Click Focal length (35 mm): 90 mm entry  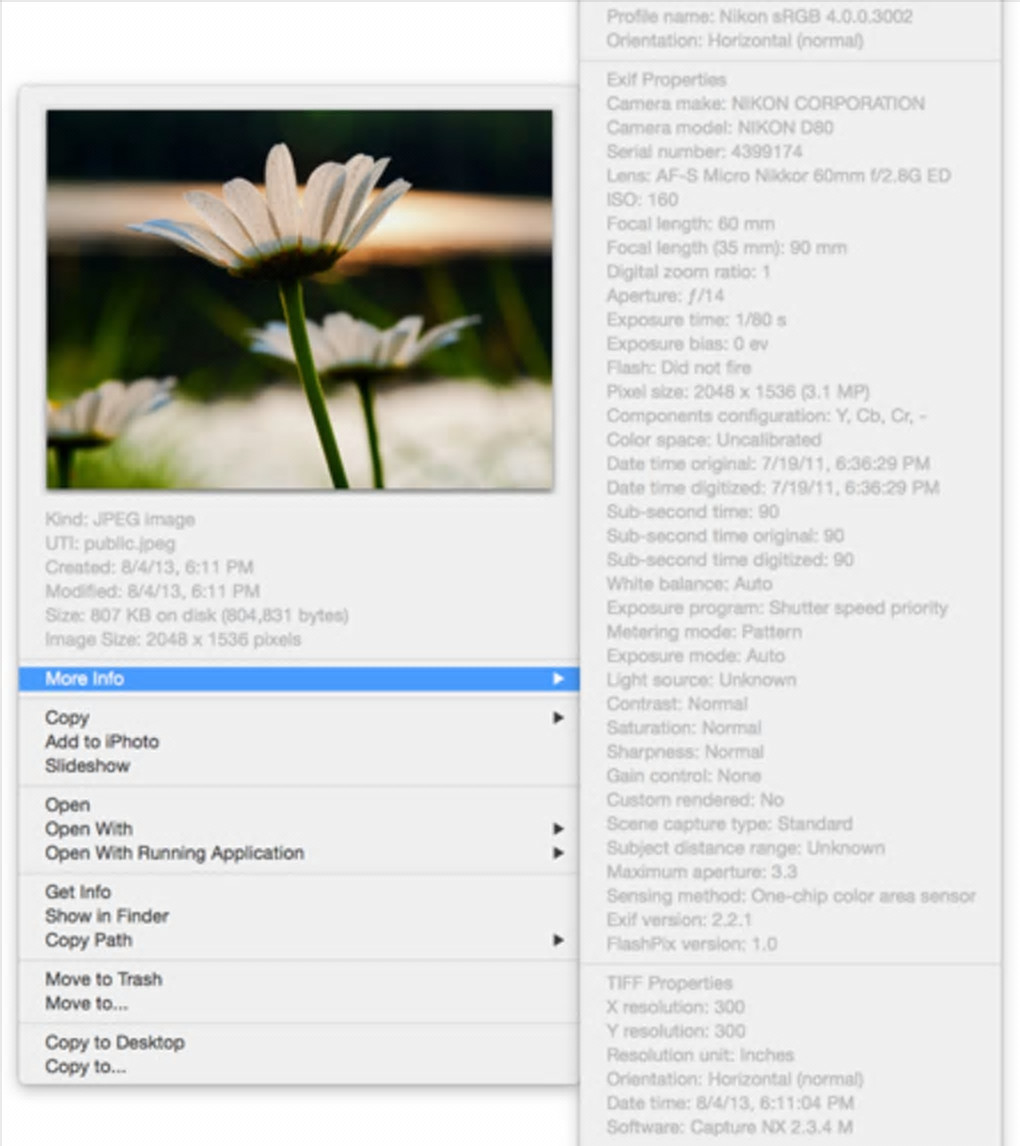point(726,248)
